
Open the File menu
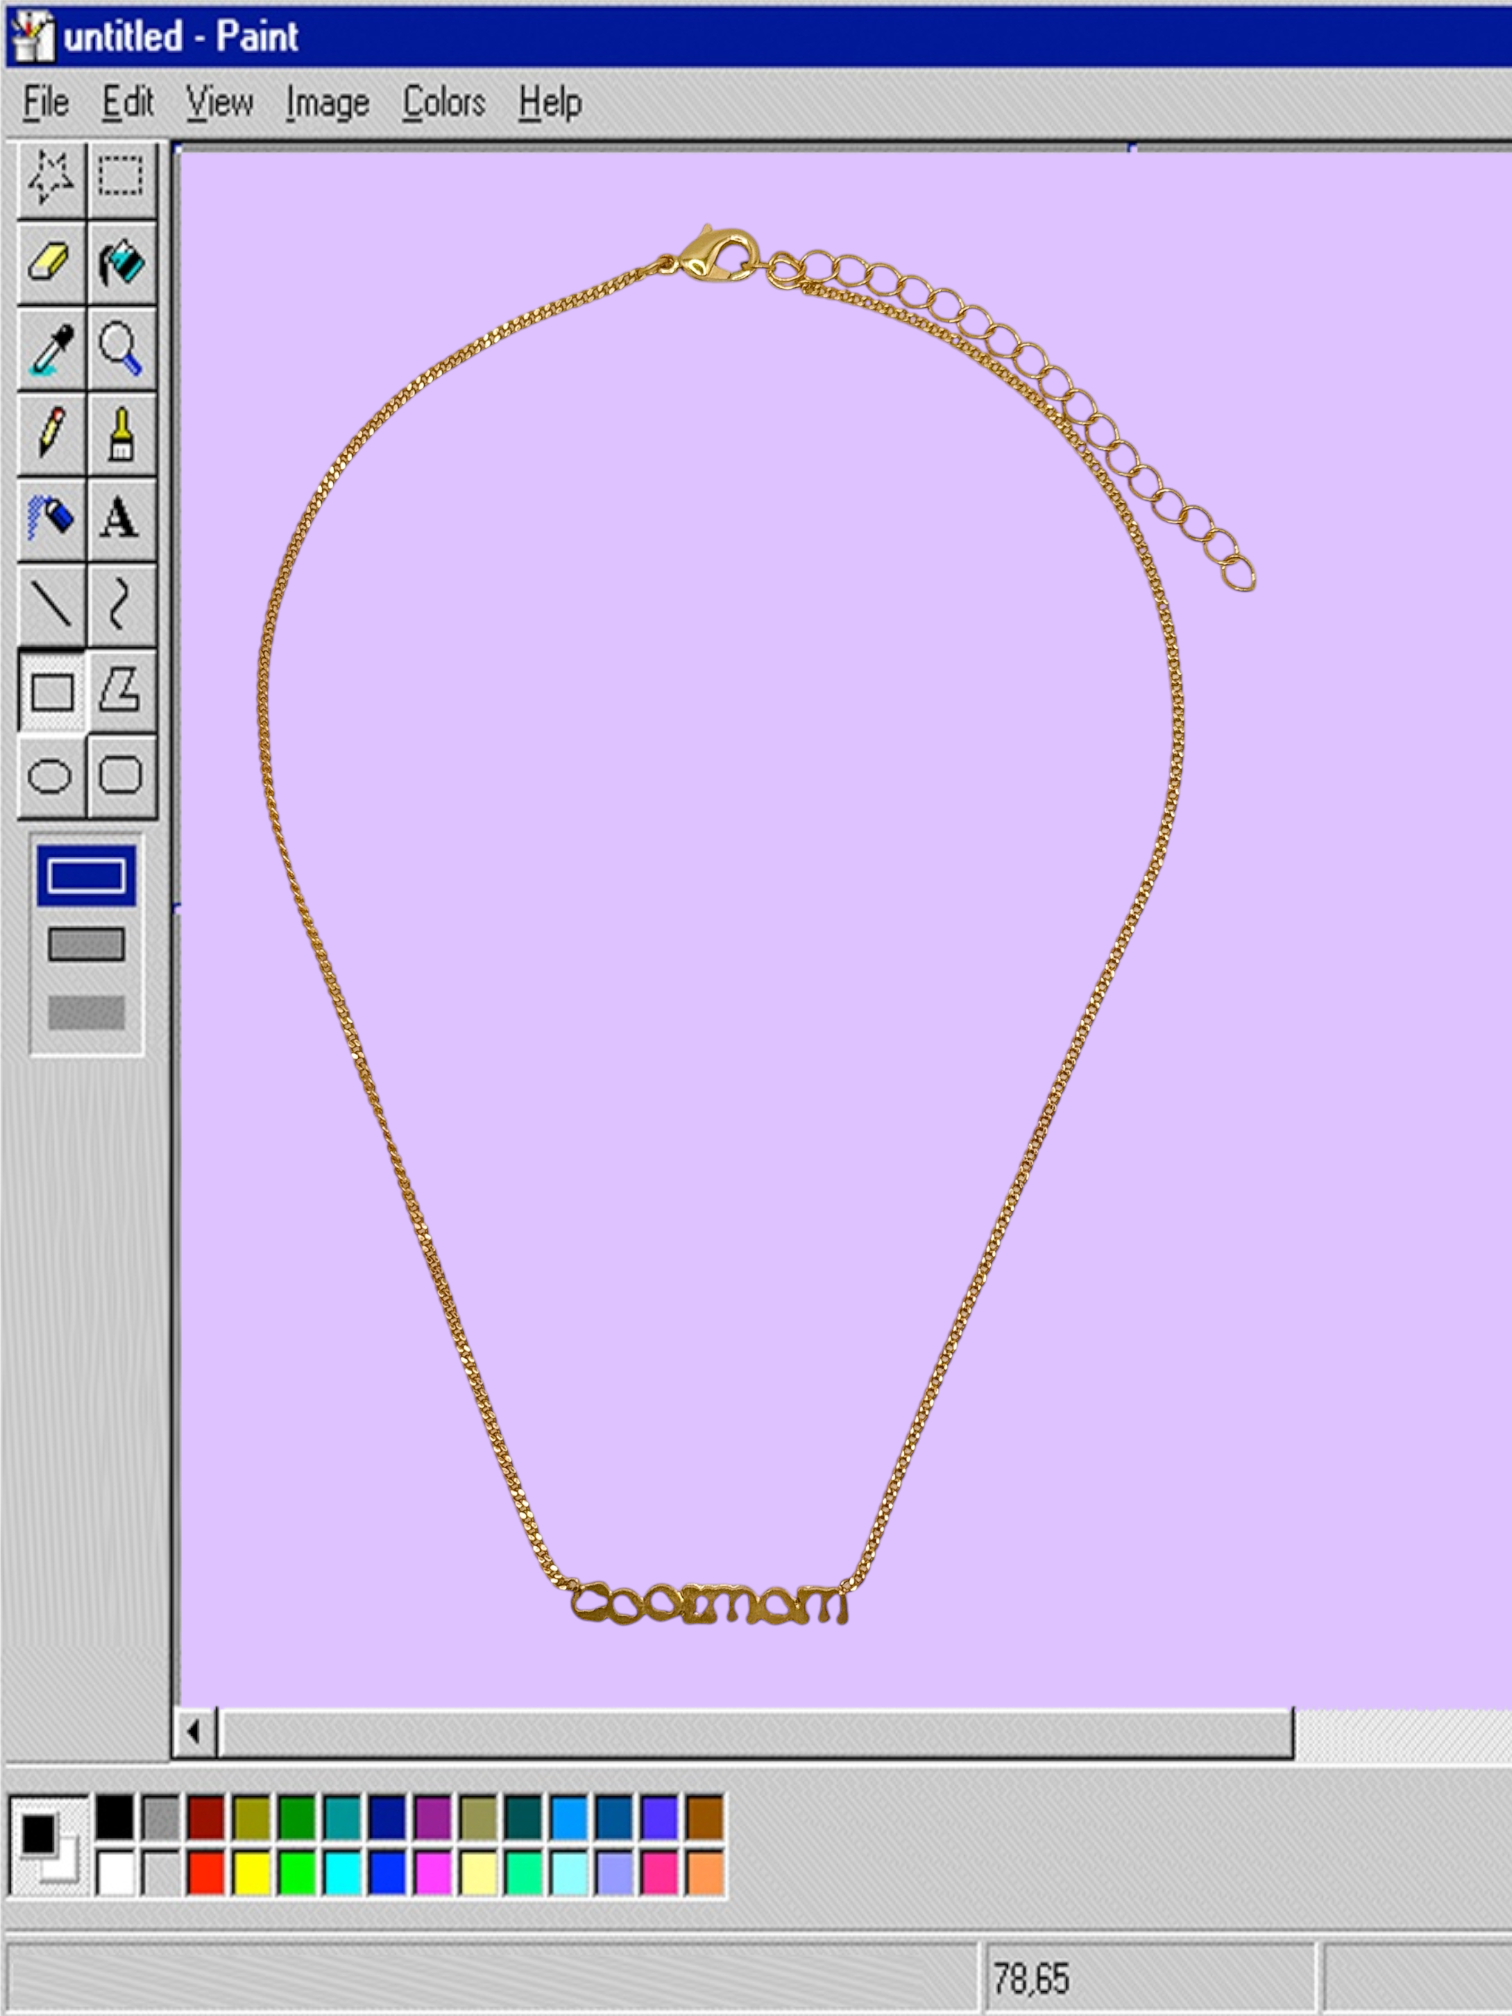[46, 102]
